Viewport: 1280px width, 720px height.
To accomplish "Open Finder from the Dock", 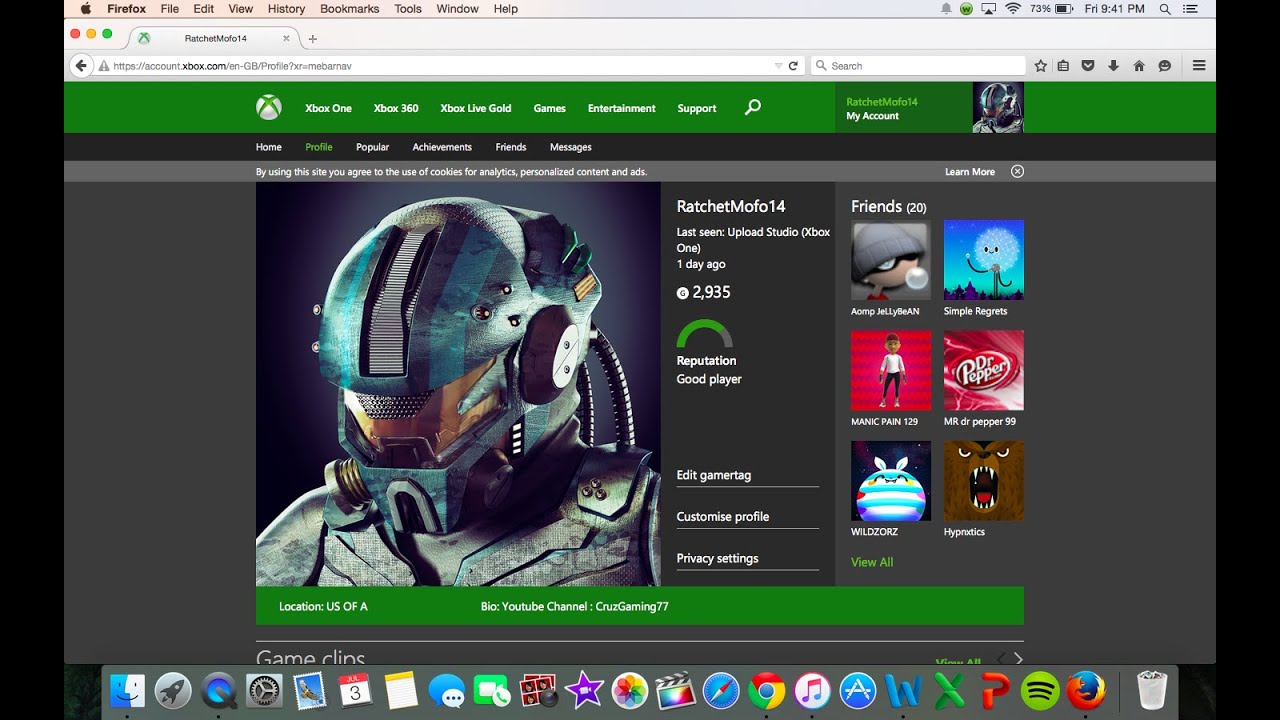I will 128,691.
